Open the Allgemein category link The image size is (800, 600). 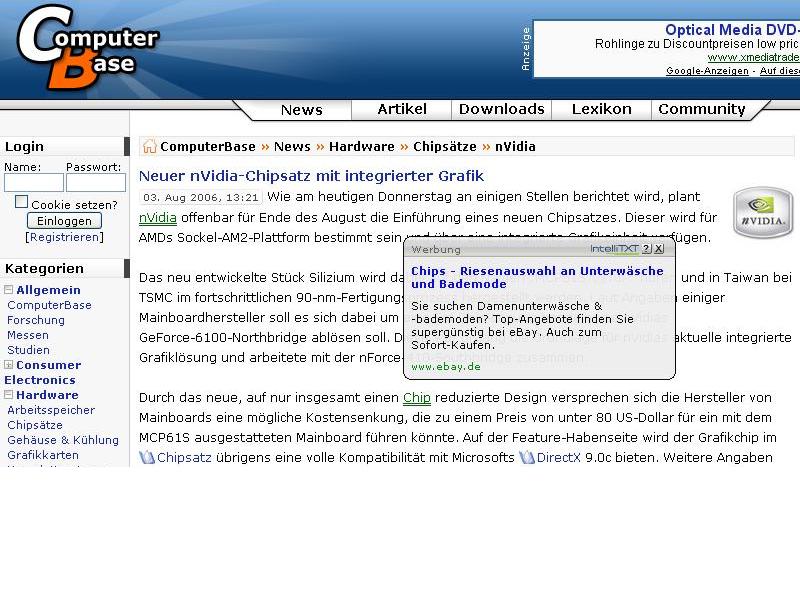48,290
